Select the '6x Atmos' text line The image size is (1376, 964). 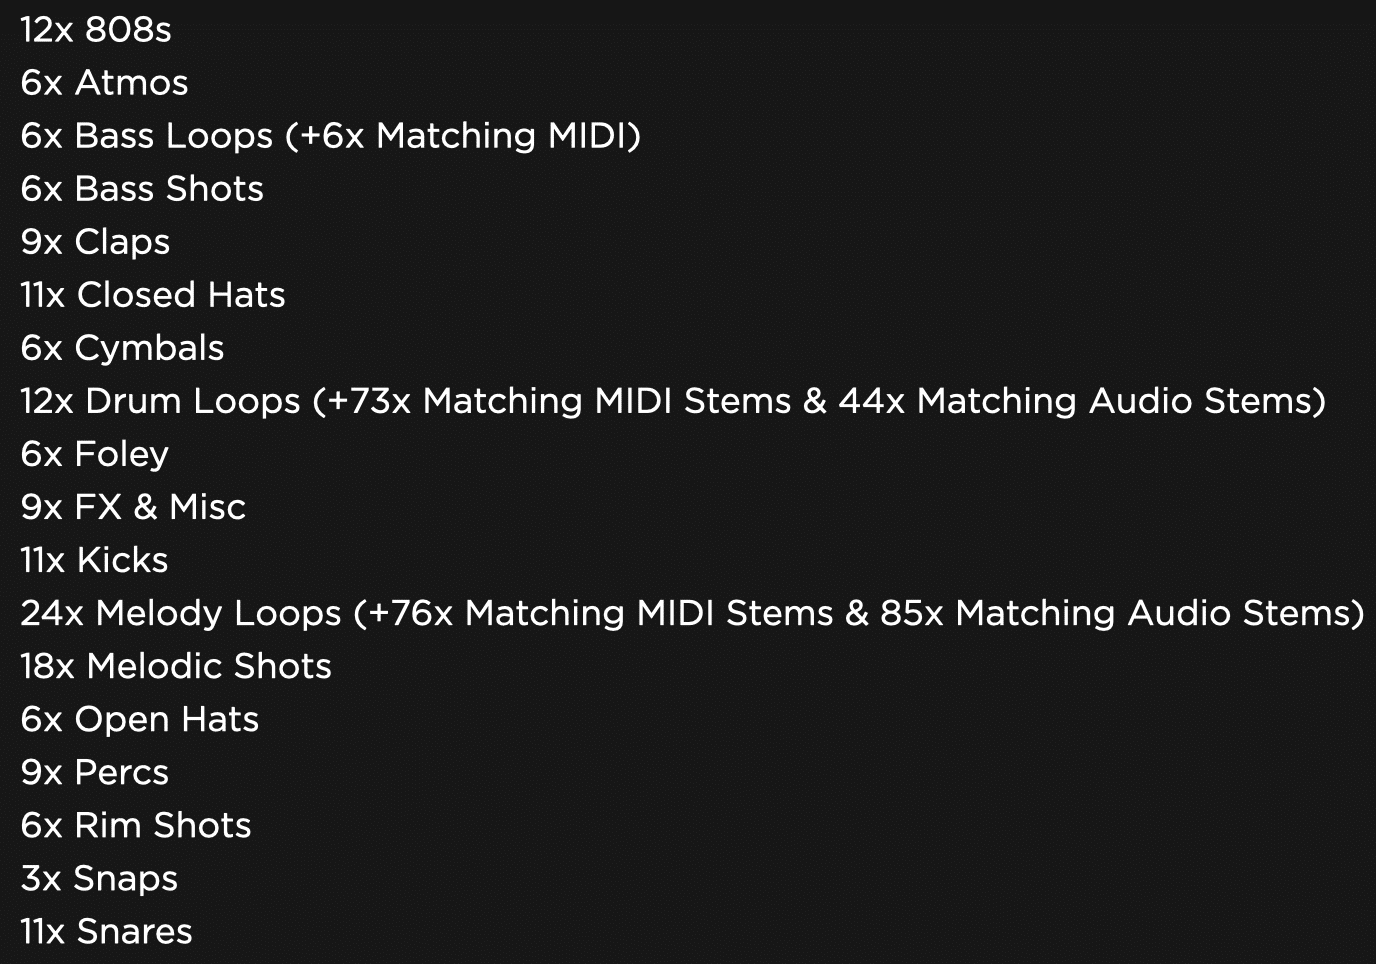[x=104, y=83]
